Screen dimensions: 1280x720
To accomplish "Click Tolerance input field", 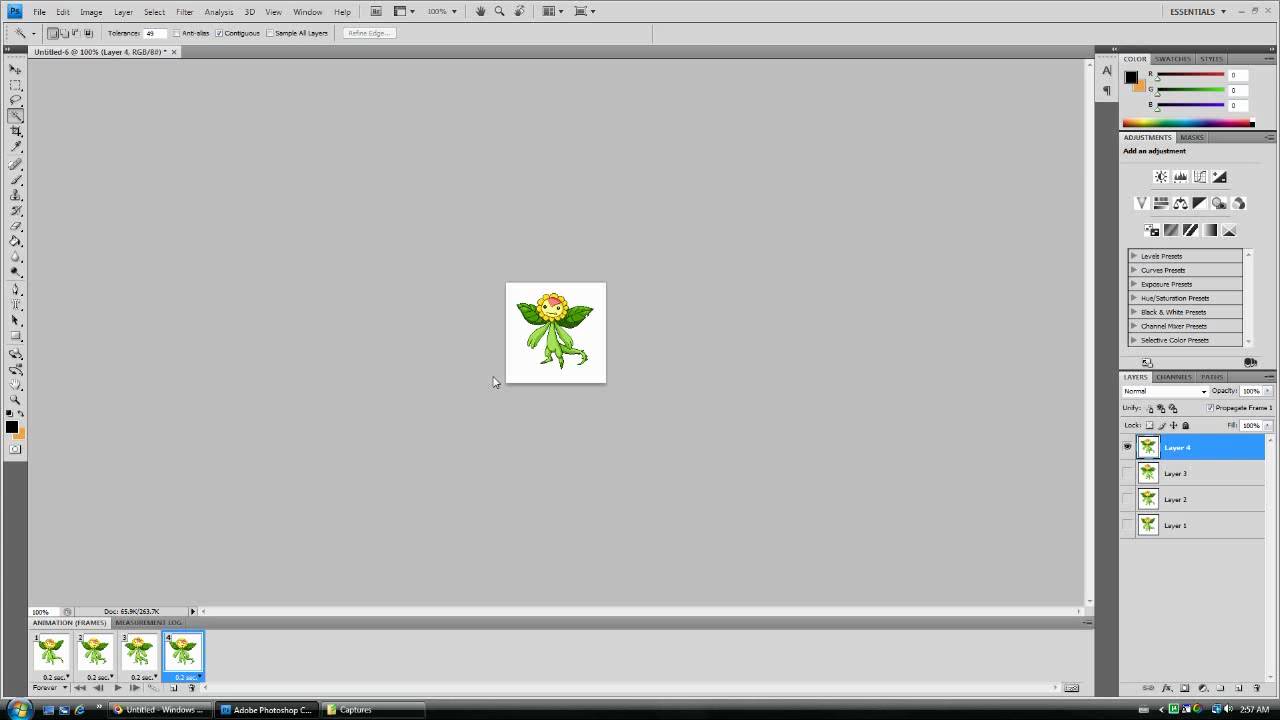I will tap(155, 33).
